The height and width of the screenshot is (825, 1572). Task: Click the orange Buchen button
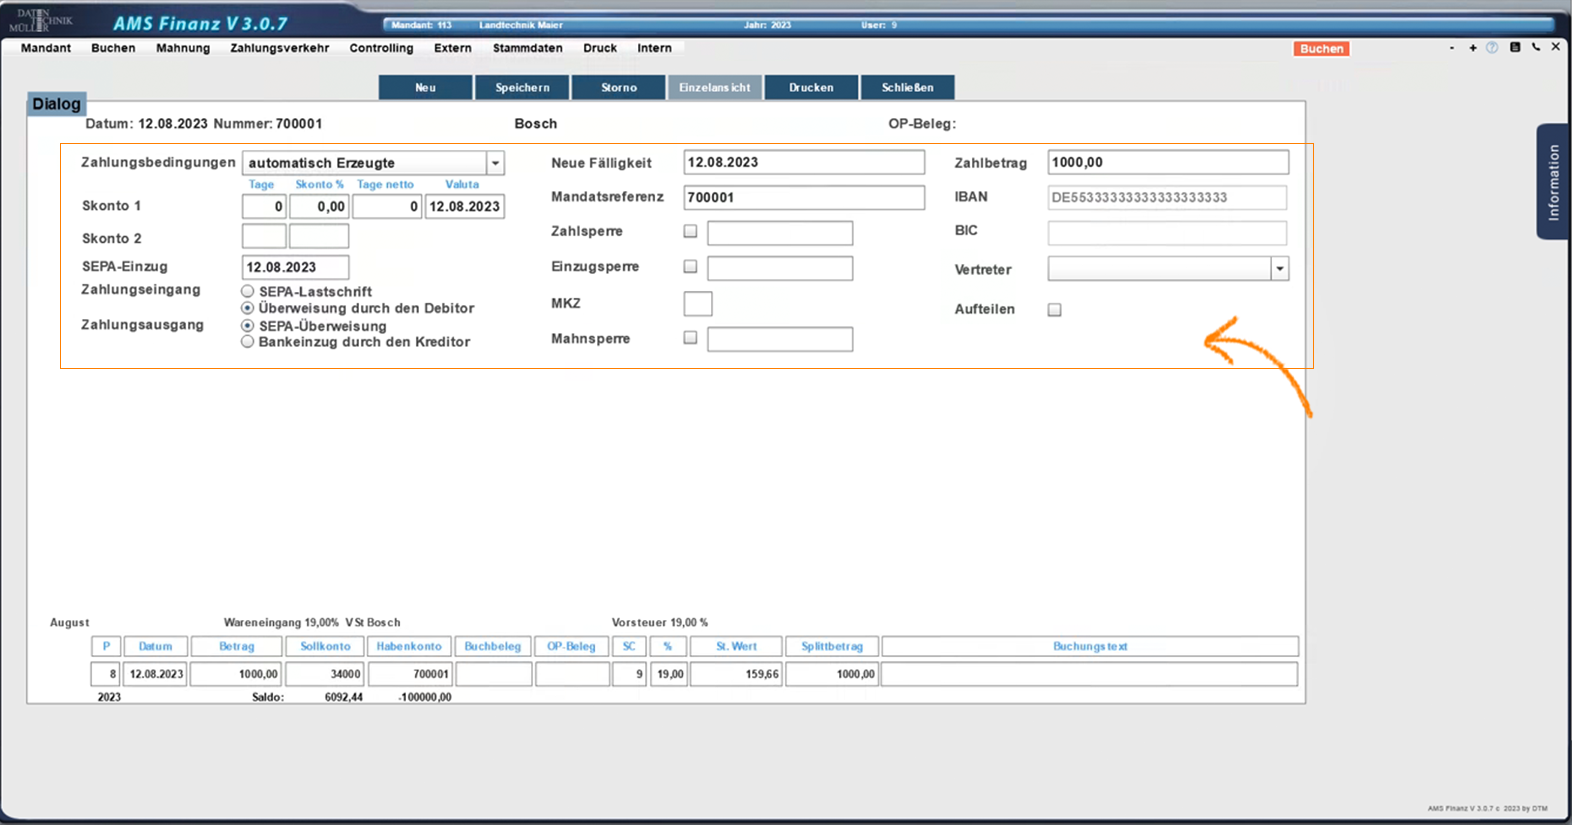(x=1321, y=49)
